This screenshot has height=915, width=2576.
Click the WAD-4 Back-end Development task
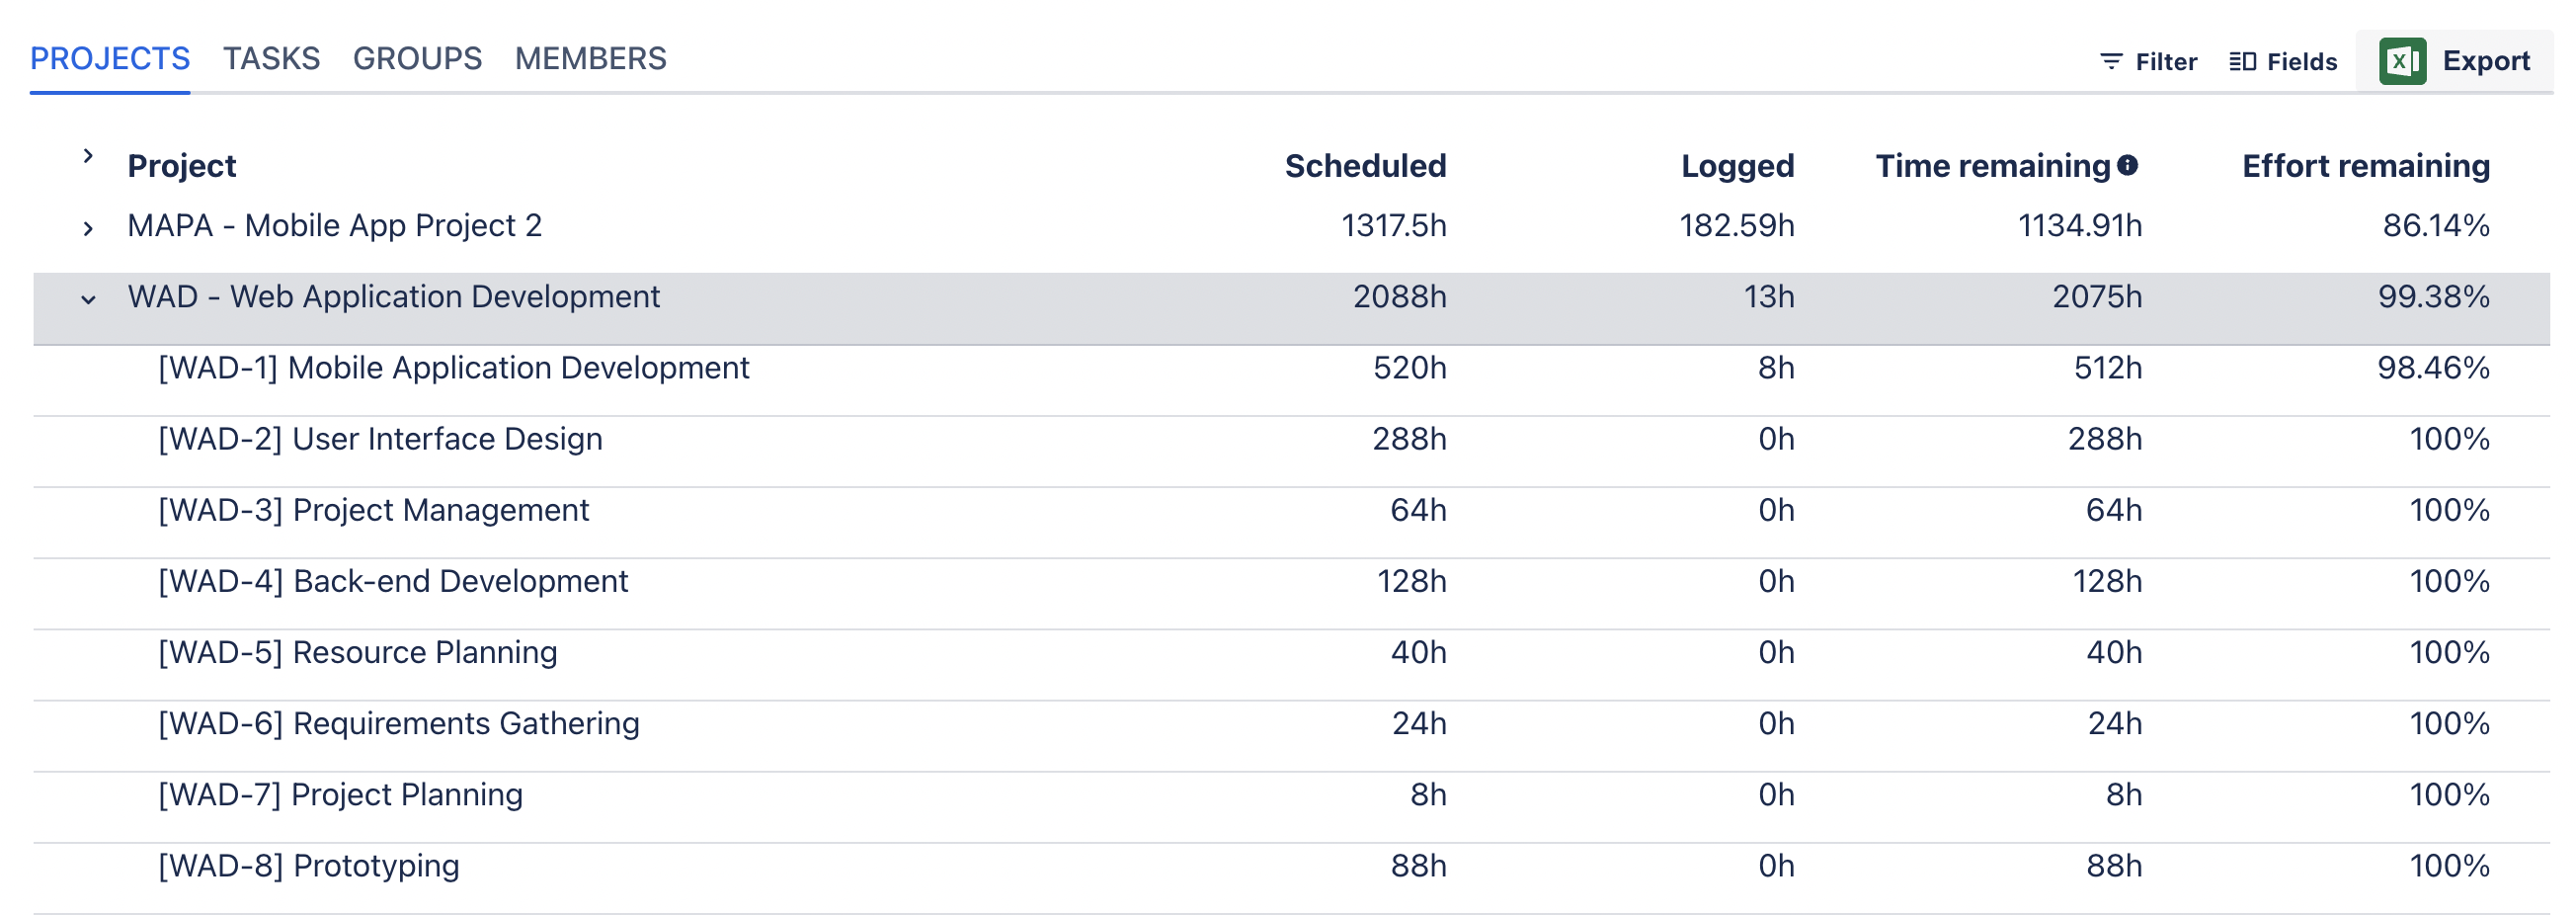tap(393, 581)
